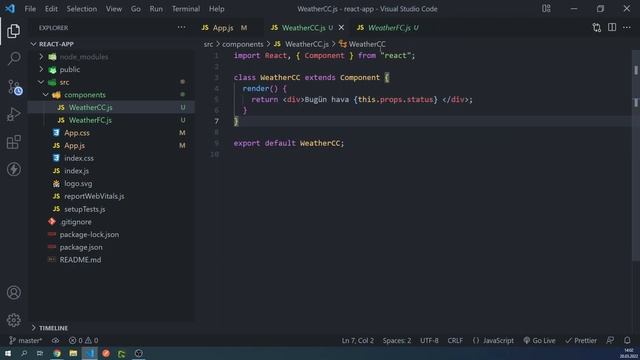Open Windows Start menu
The image size is (640, 360).
[8, 353]
